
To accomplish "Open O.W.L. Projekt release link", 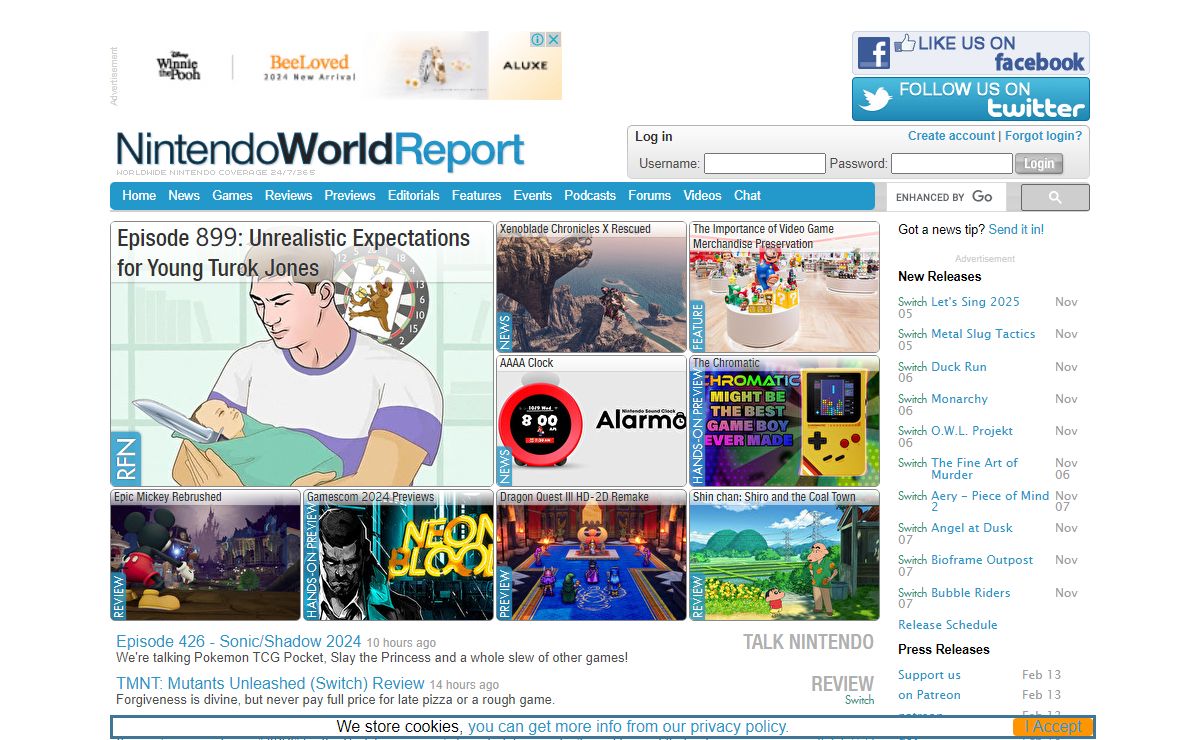I will click(972, 431).
